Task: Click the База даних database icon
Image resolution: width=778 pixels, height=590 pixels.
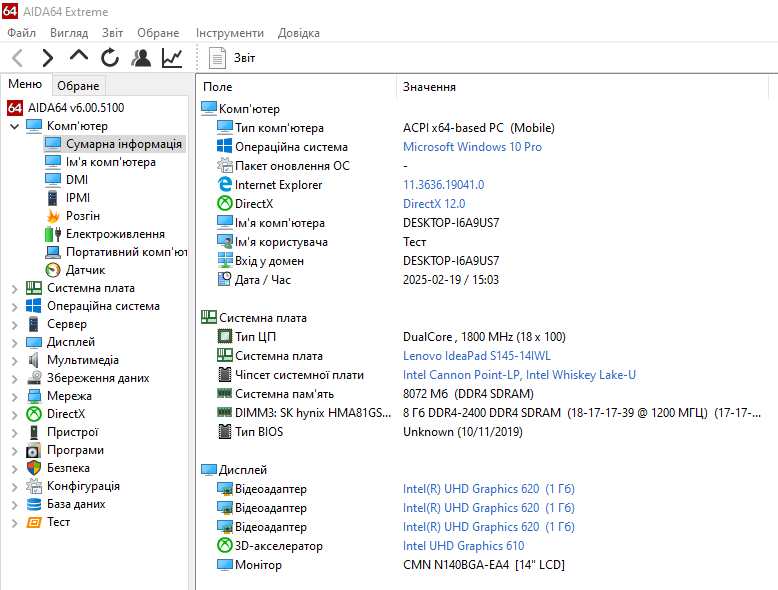Action: pos(34,504)
